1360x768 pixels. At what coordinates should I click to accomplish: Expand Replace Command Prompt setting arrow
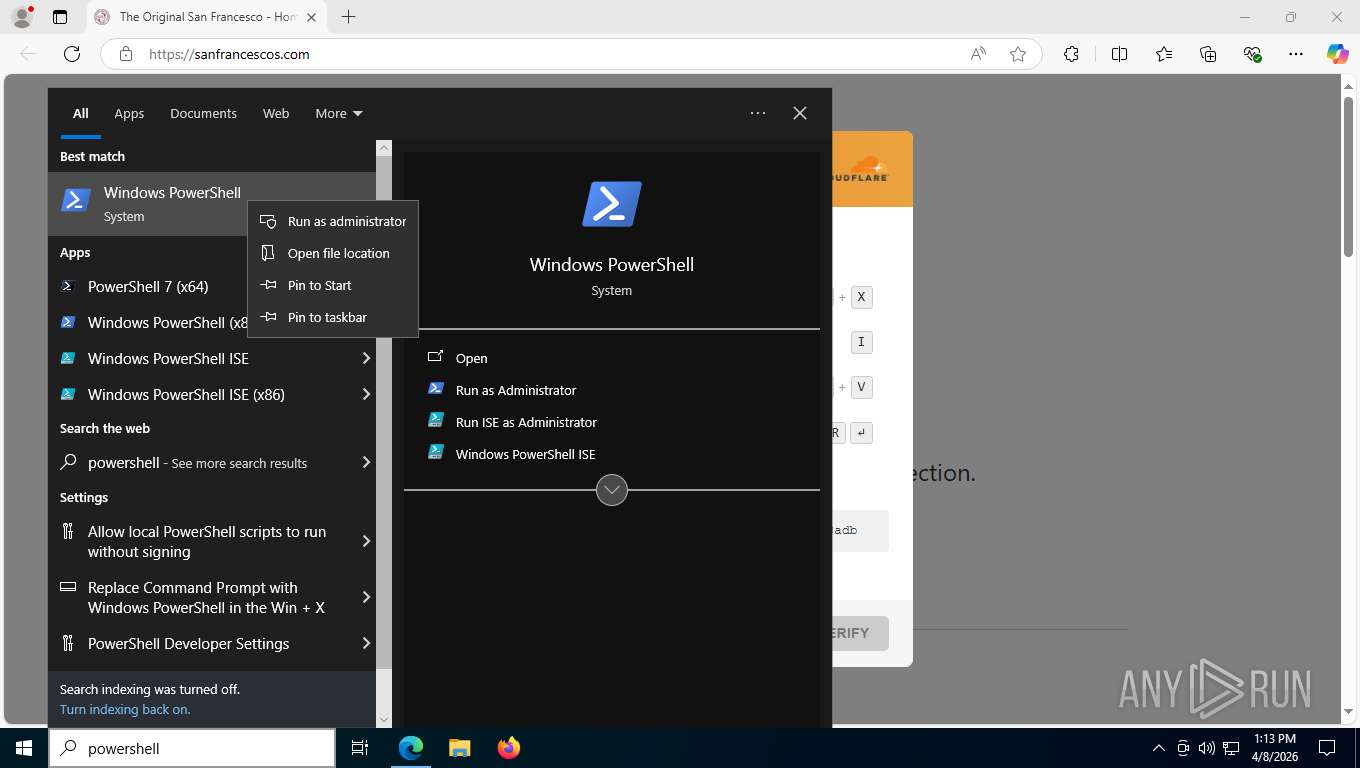click(x=366, y=597)
